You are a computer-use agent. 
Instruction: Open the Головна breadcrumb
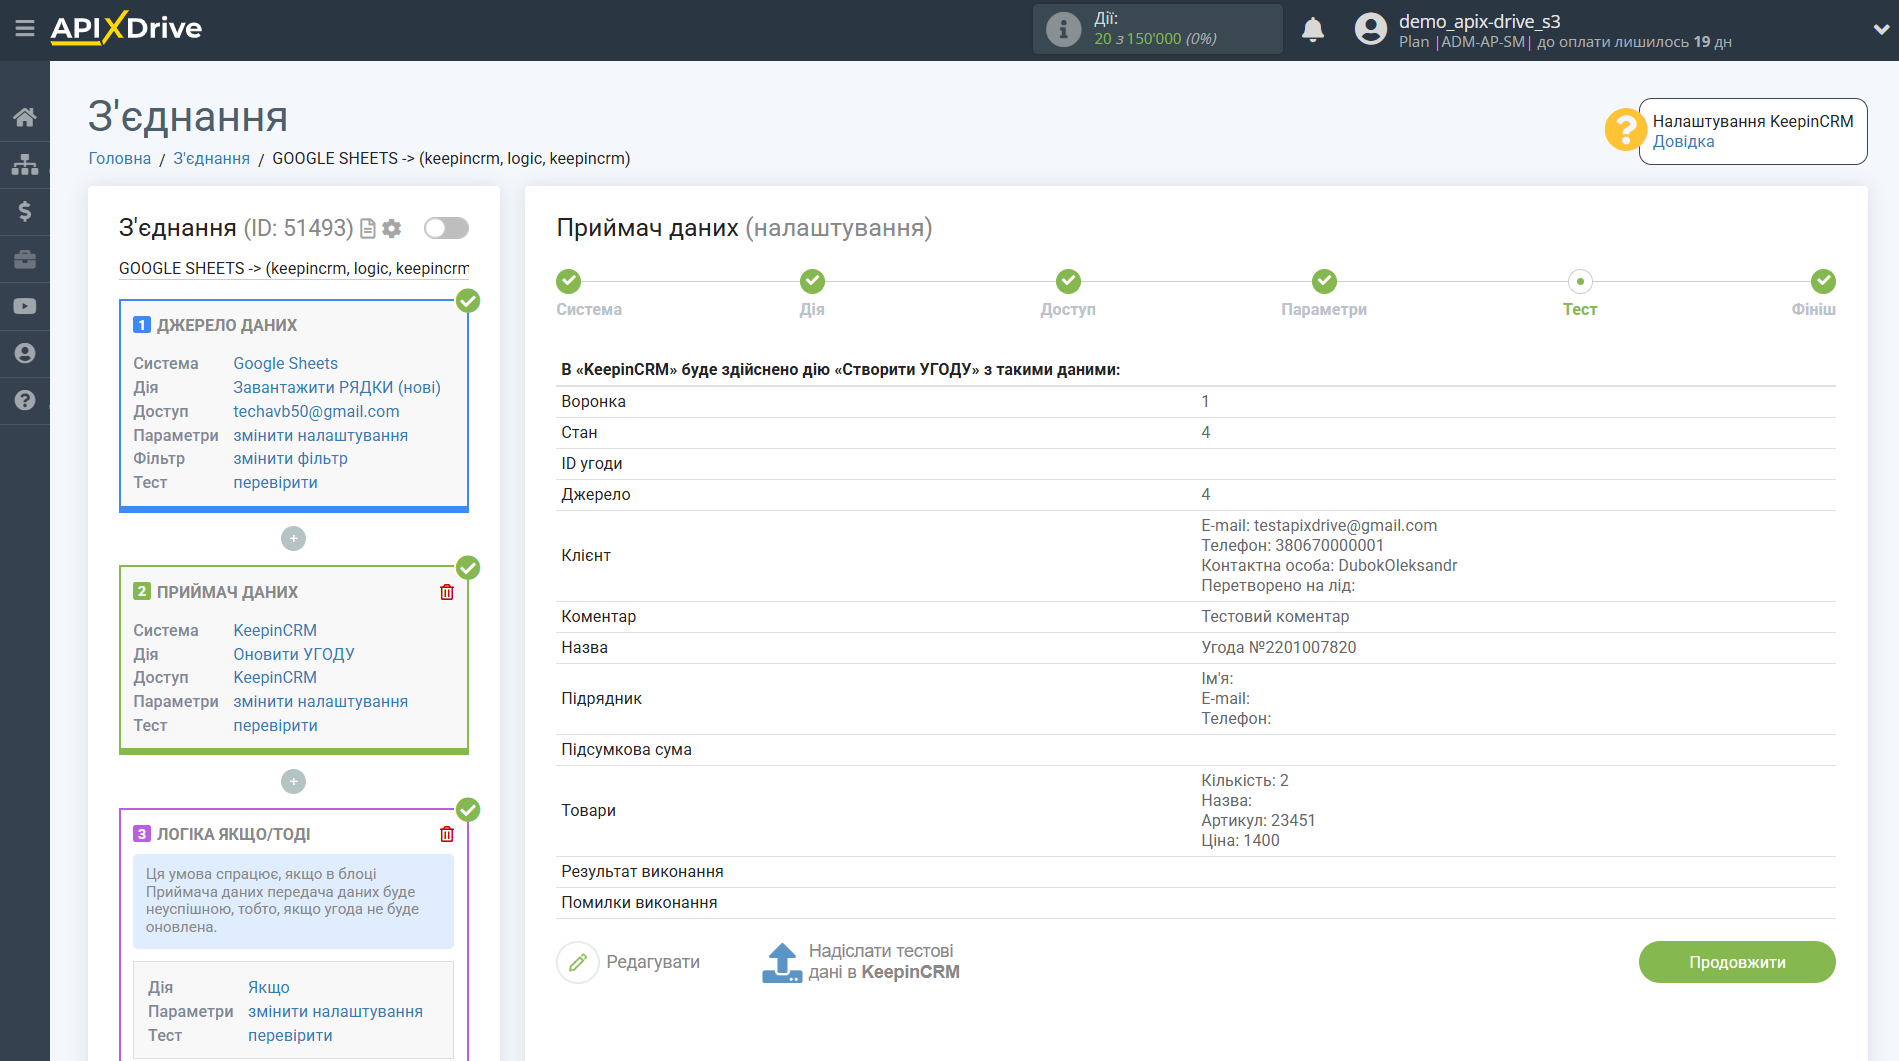tap(120, 158)
